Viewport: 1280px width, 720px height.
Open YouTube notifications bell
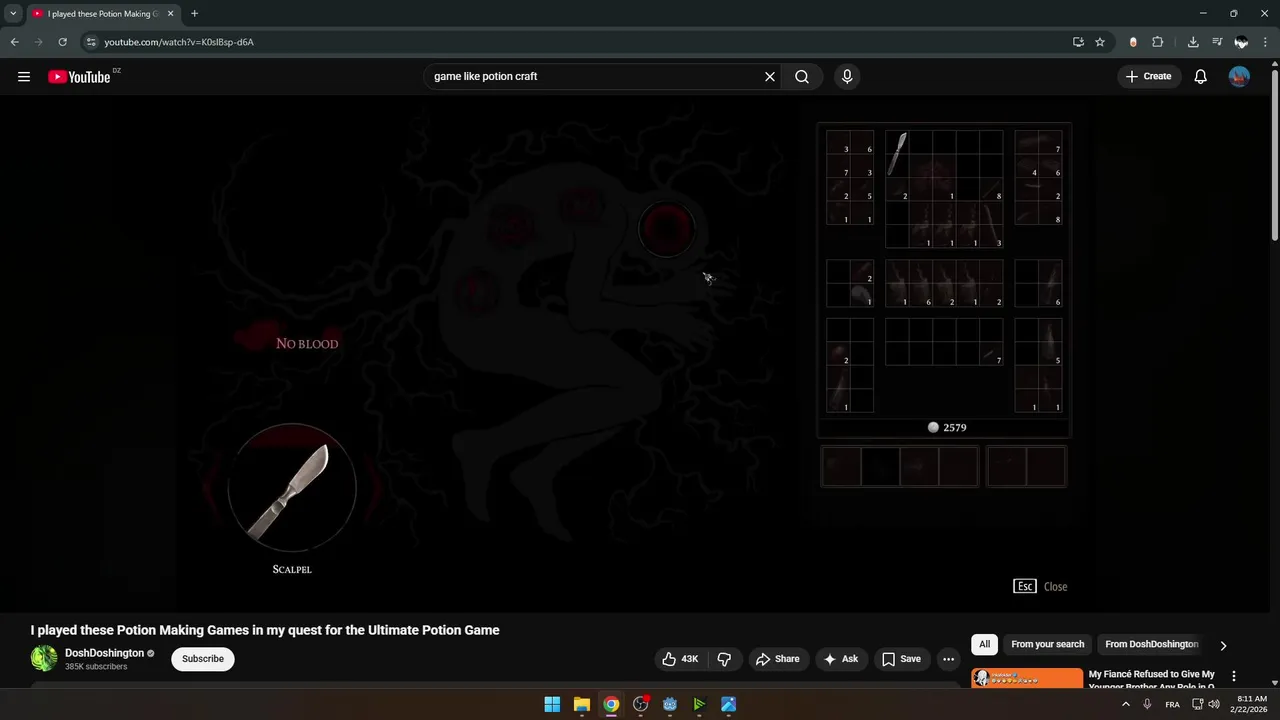point(1201,76)
